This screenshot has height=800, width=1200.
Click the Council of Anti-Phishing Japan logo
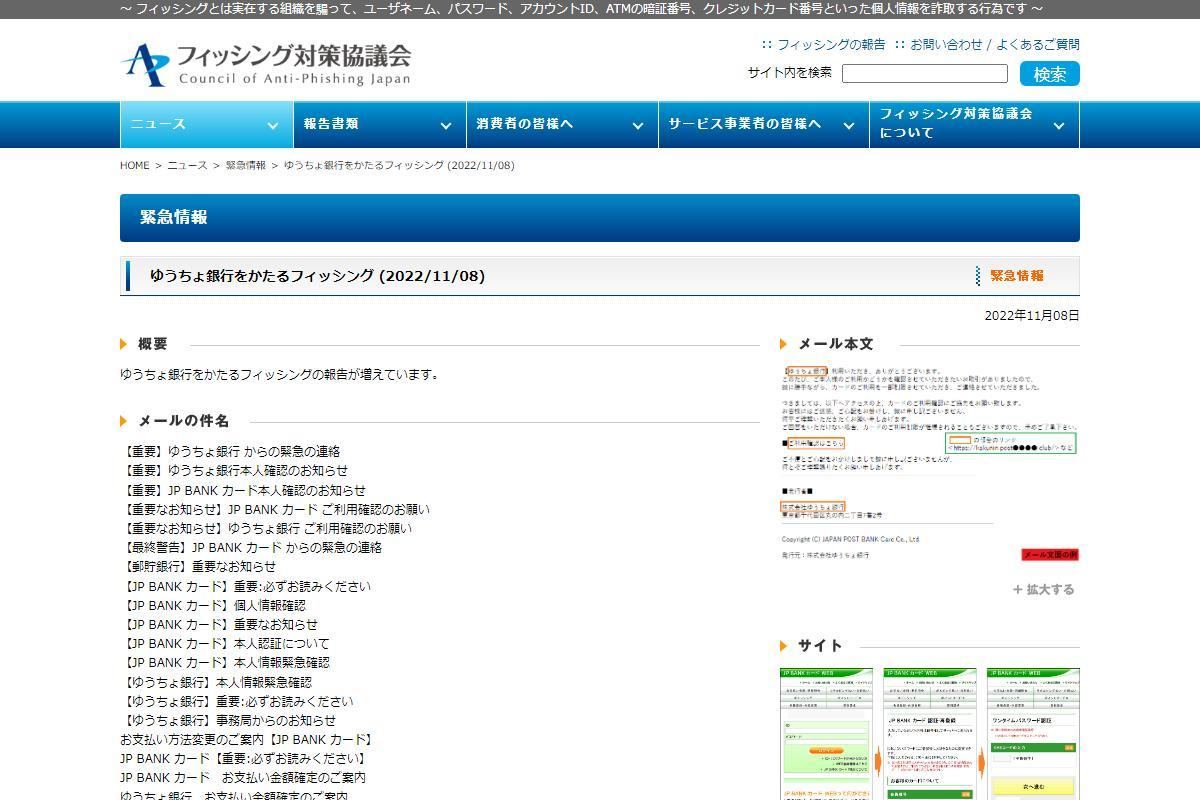pyautogui.click(x=265, y=64)
